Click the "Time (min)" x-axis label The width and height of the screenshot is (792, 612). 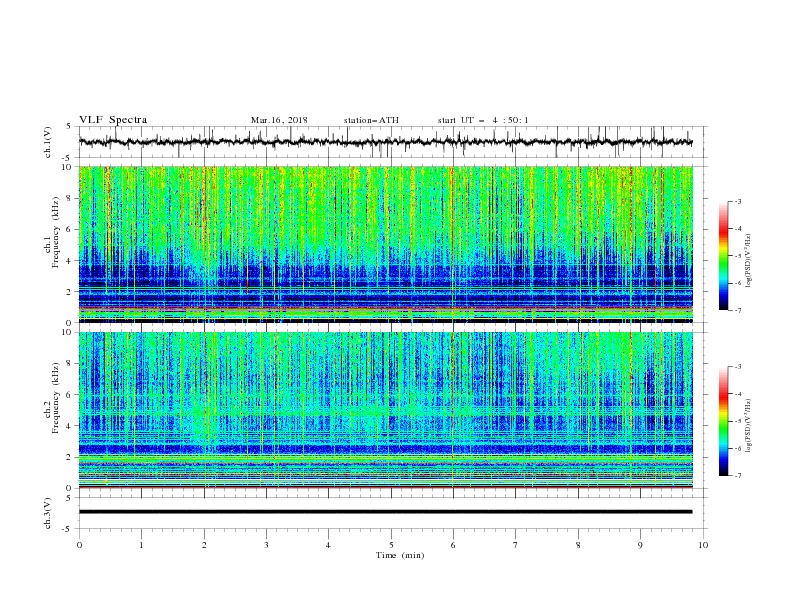[x=400, y=555]
